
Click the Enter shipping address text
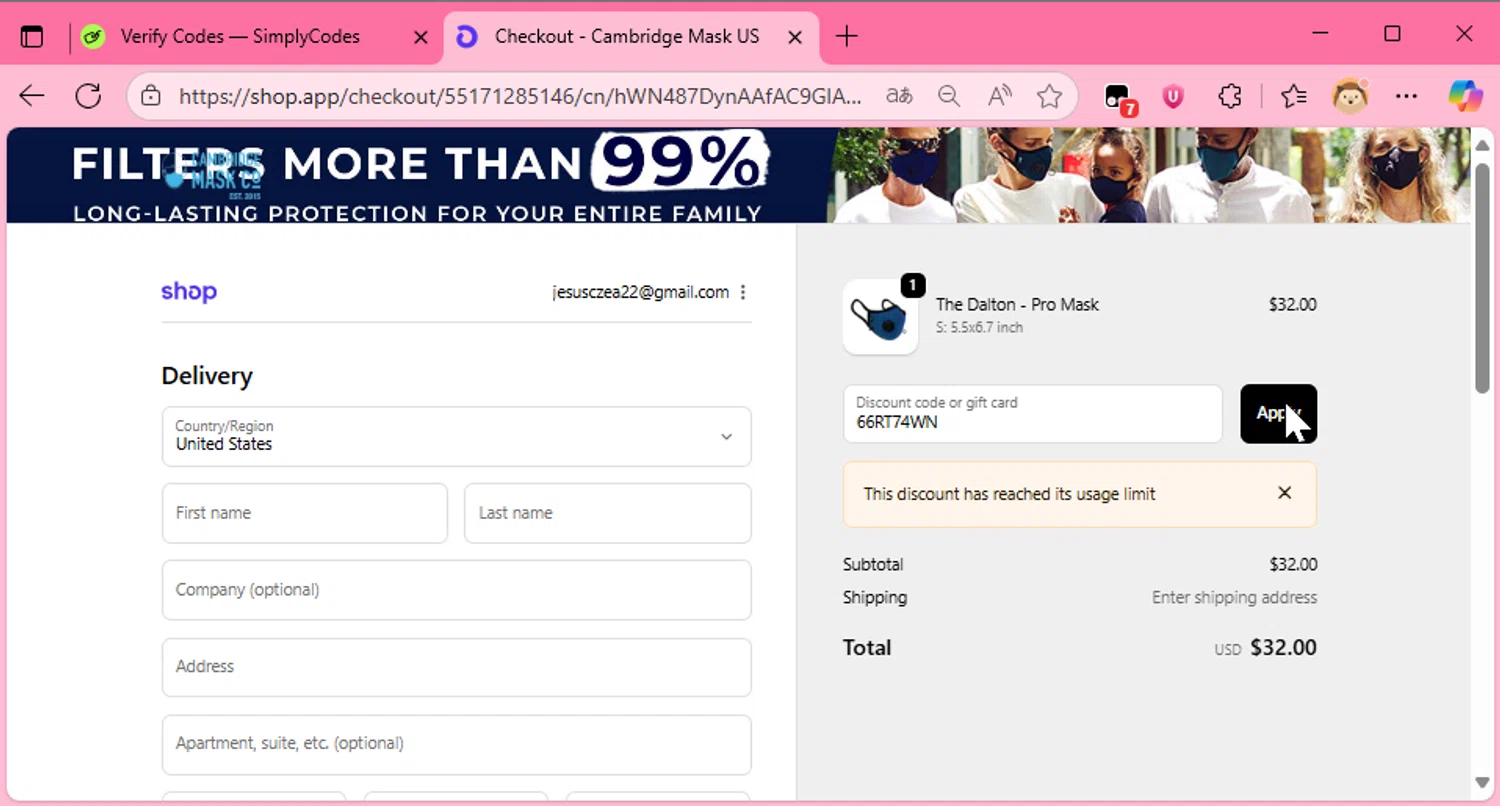pos(1234,598)
